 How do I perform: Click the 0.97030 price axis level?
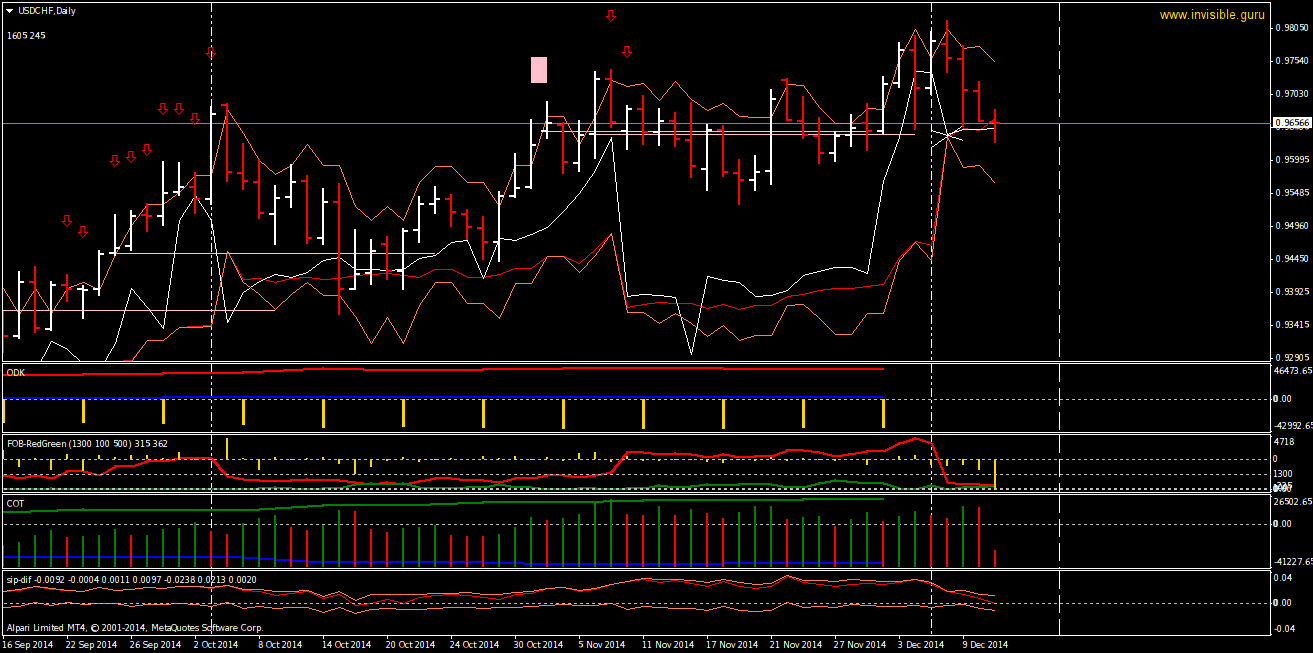coord(1291,94)
